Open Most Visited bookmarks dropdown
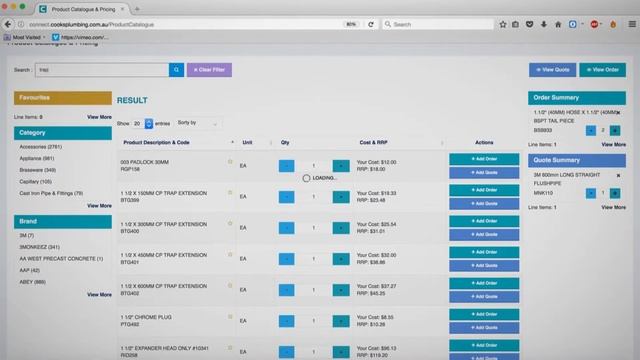This screenshot has width=640, height=360. tap(24, 37)
